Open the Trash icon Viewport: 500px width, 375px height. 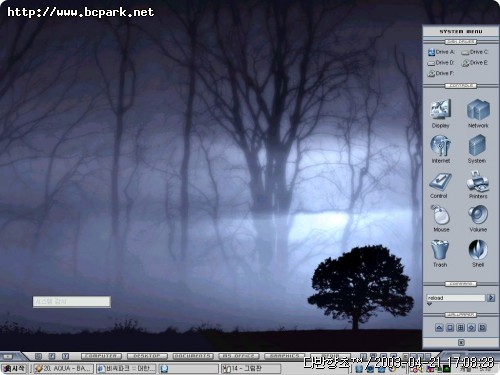click(x=440, y=254)
